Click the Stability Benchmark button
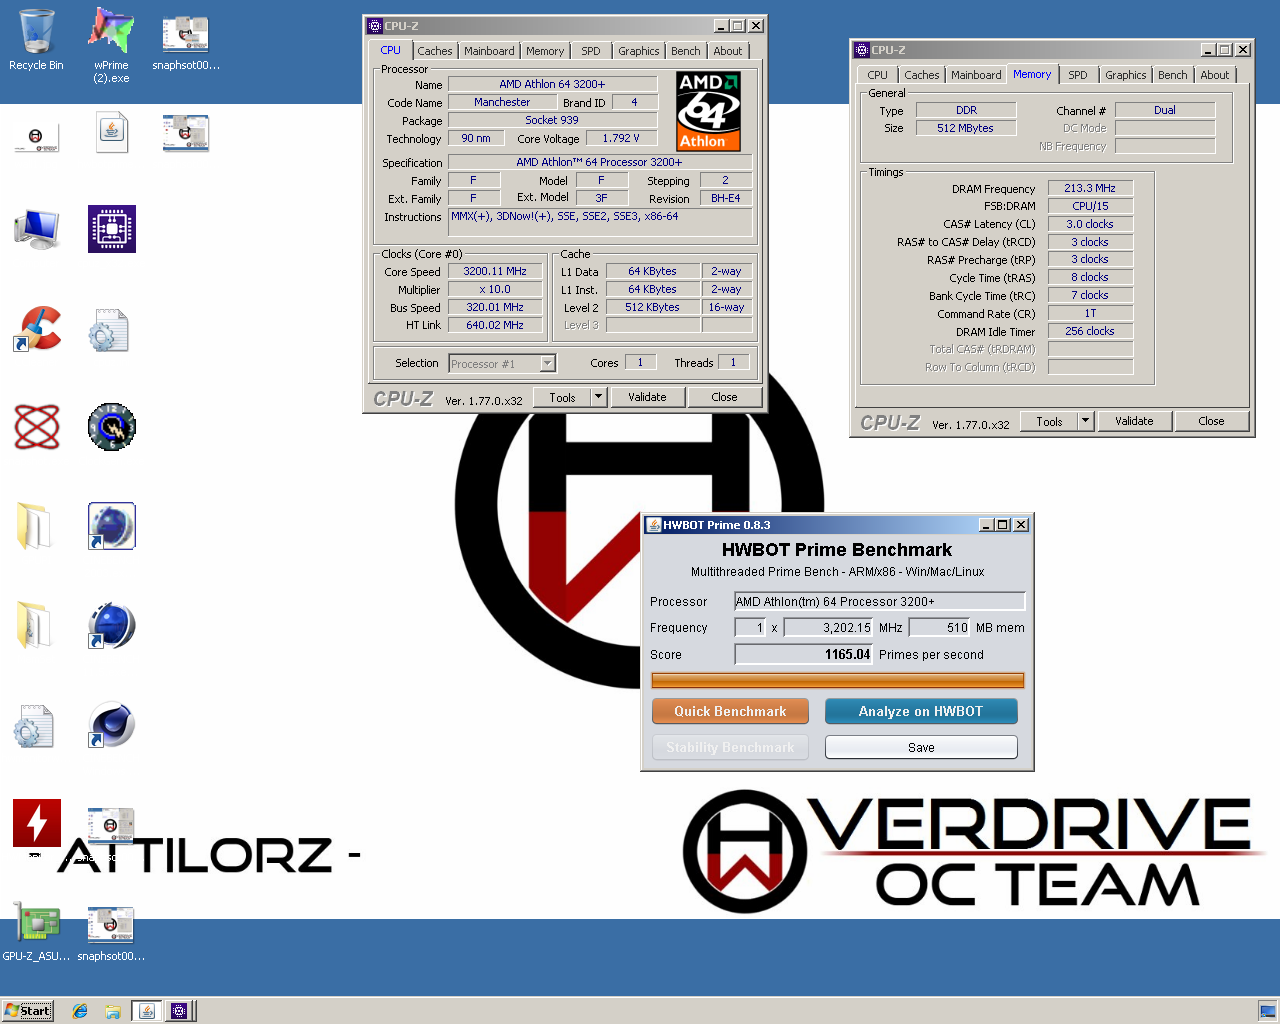This screenshot has height=1024, width=1280. 730,747
